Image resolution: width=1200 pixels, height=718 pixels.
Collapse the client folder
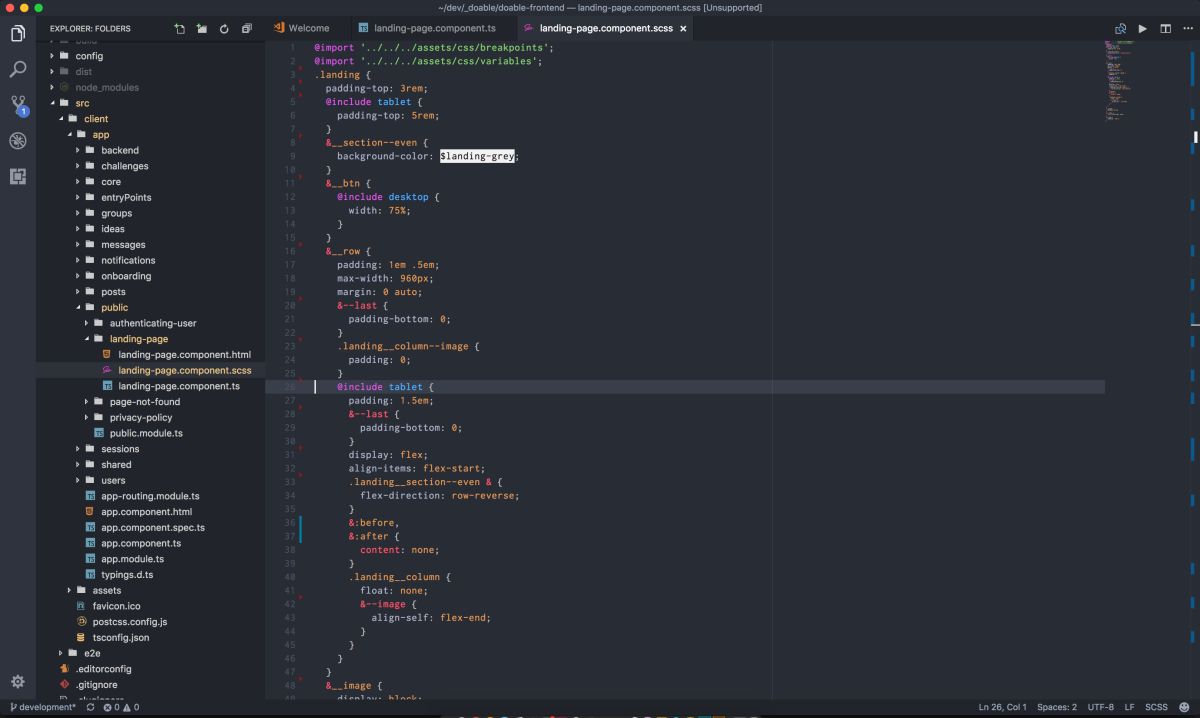(x=61, y=119)
